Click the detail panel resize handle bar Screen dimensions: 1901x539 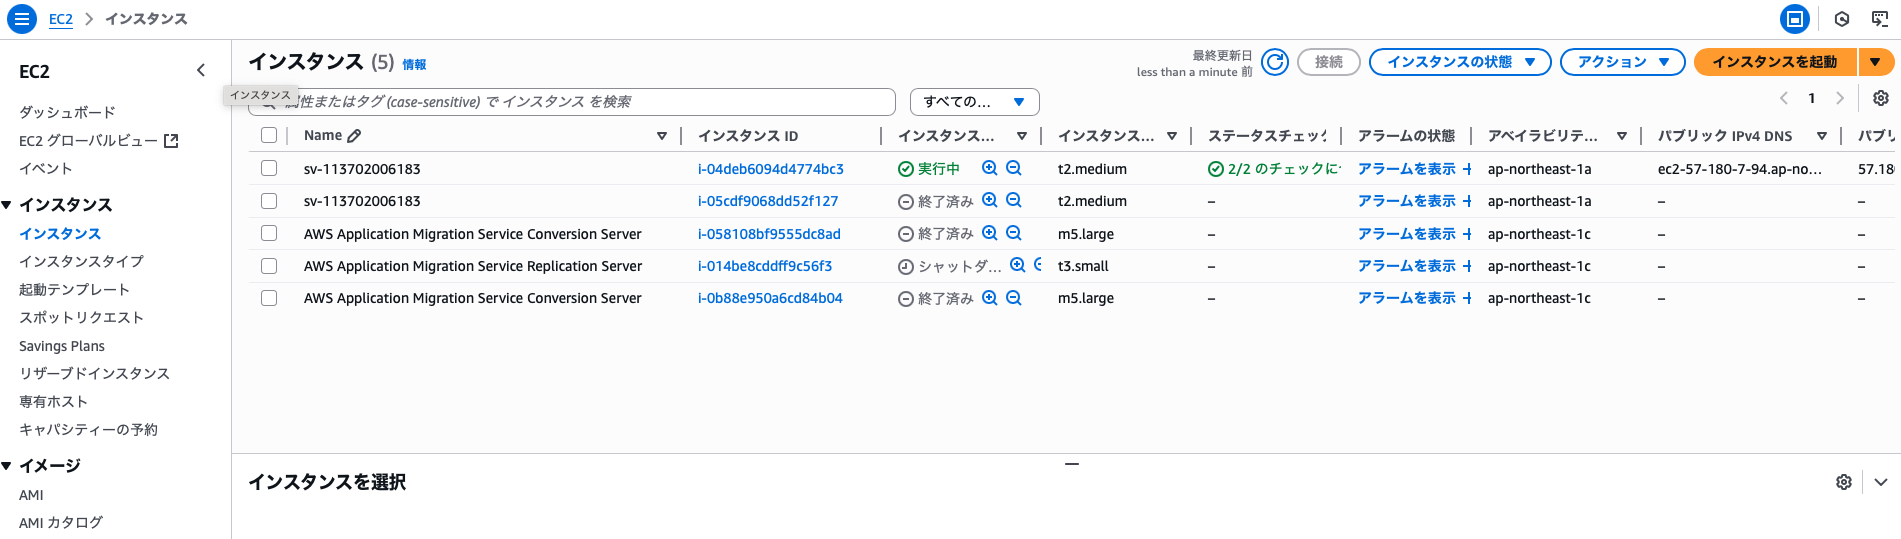[1071, 464]
